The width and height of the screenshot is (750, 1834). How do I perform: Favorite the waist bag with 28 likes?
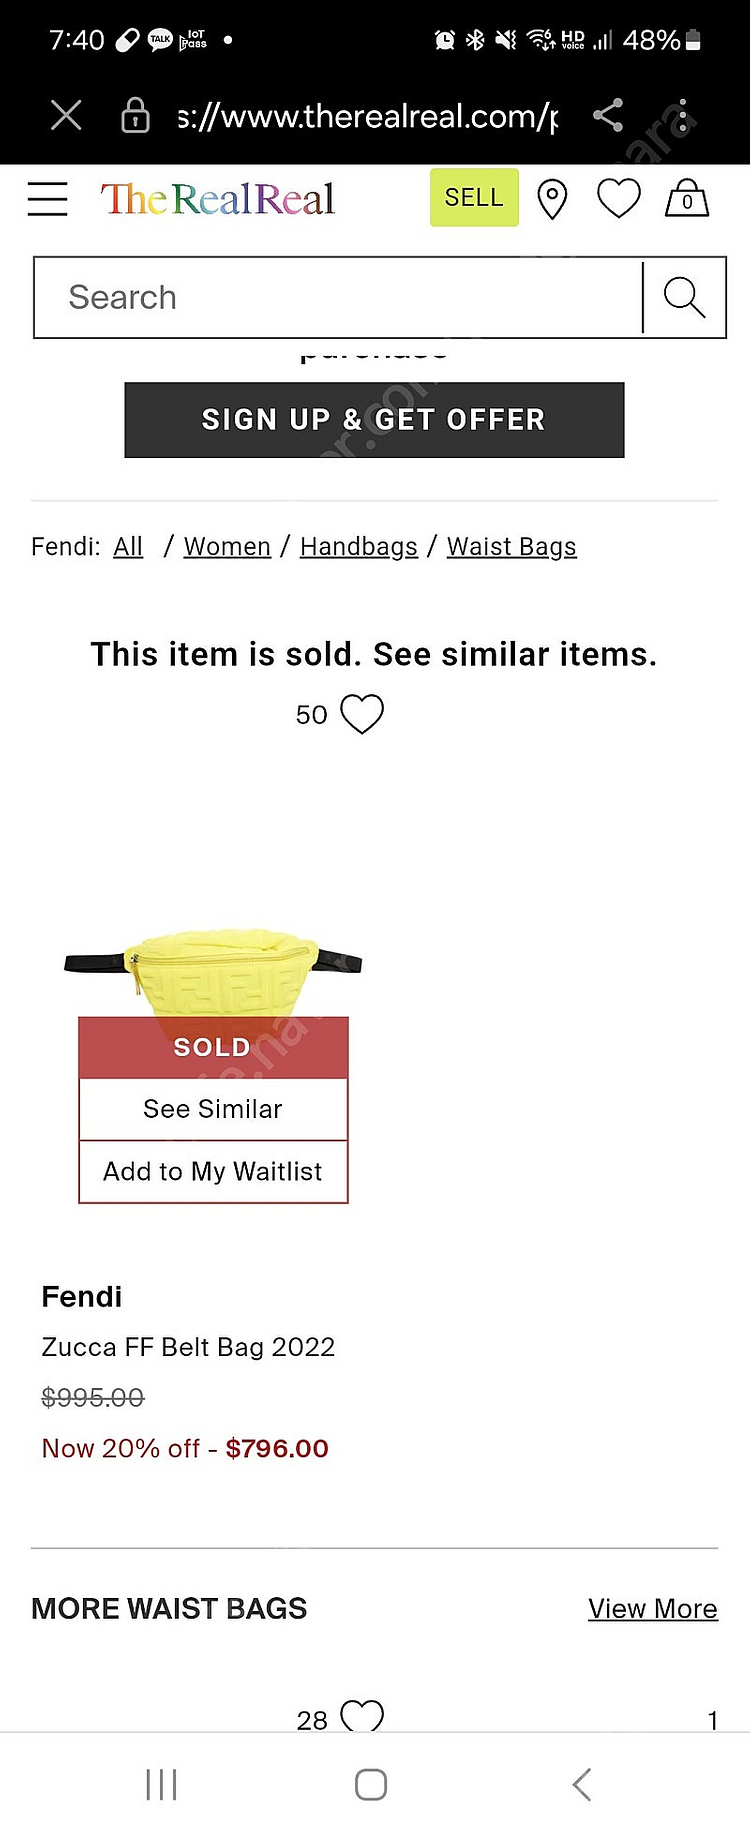pos(362,1716)
